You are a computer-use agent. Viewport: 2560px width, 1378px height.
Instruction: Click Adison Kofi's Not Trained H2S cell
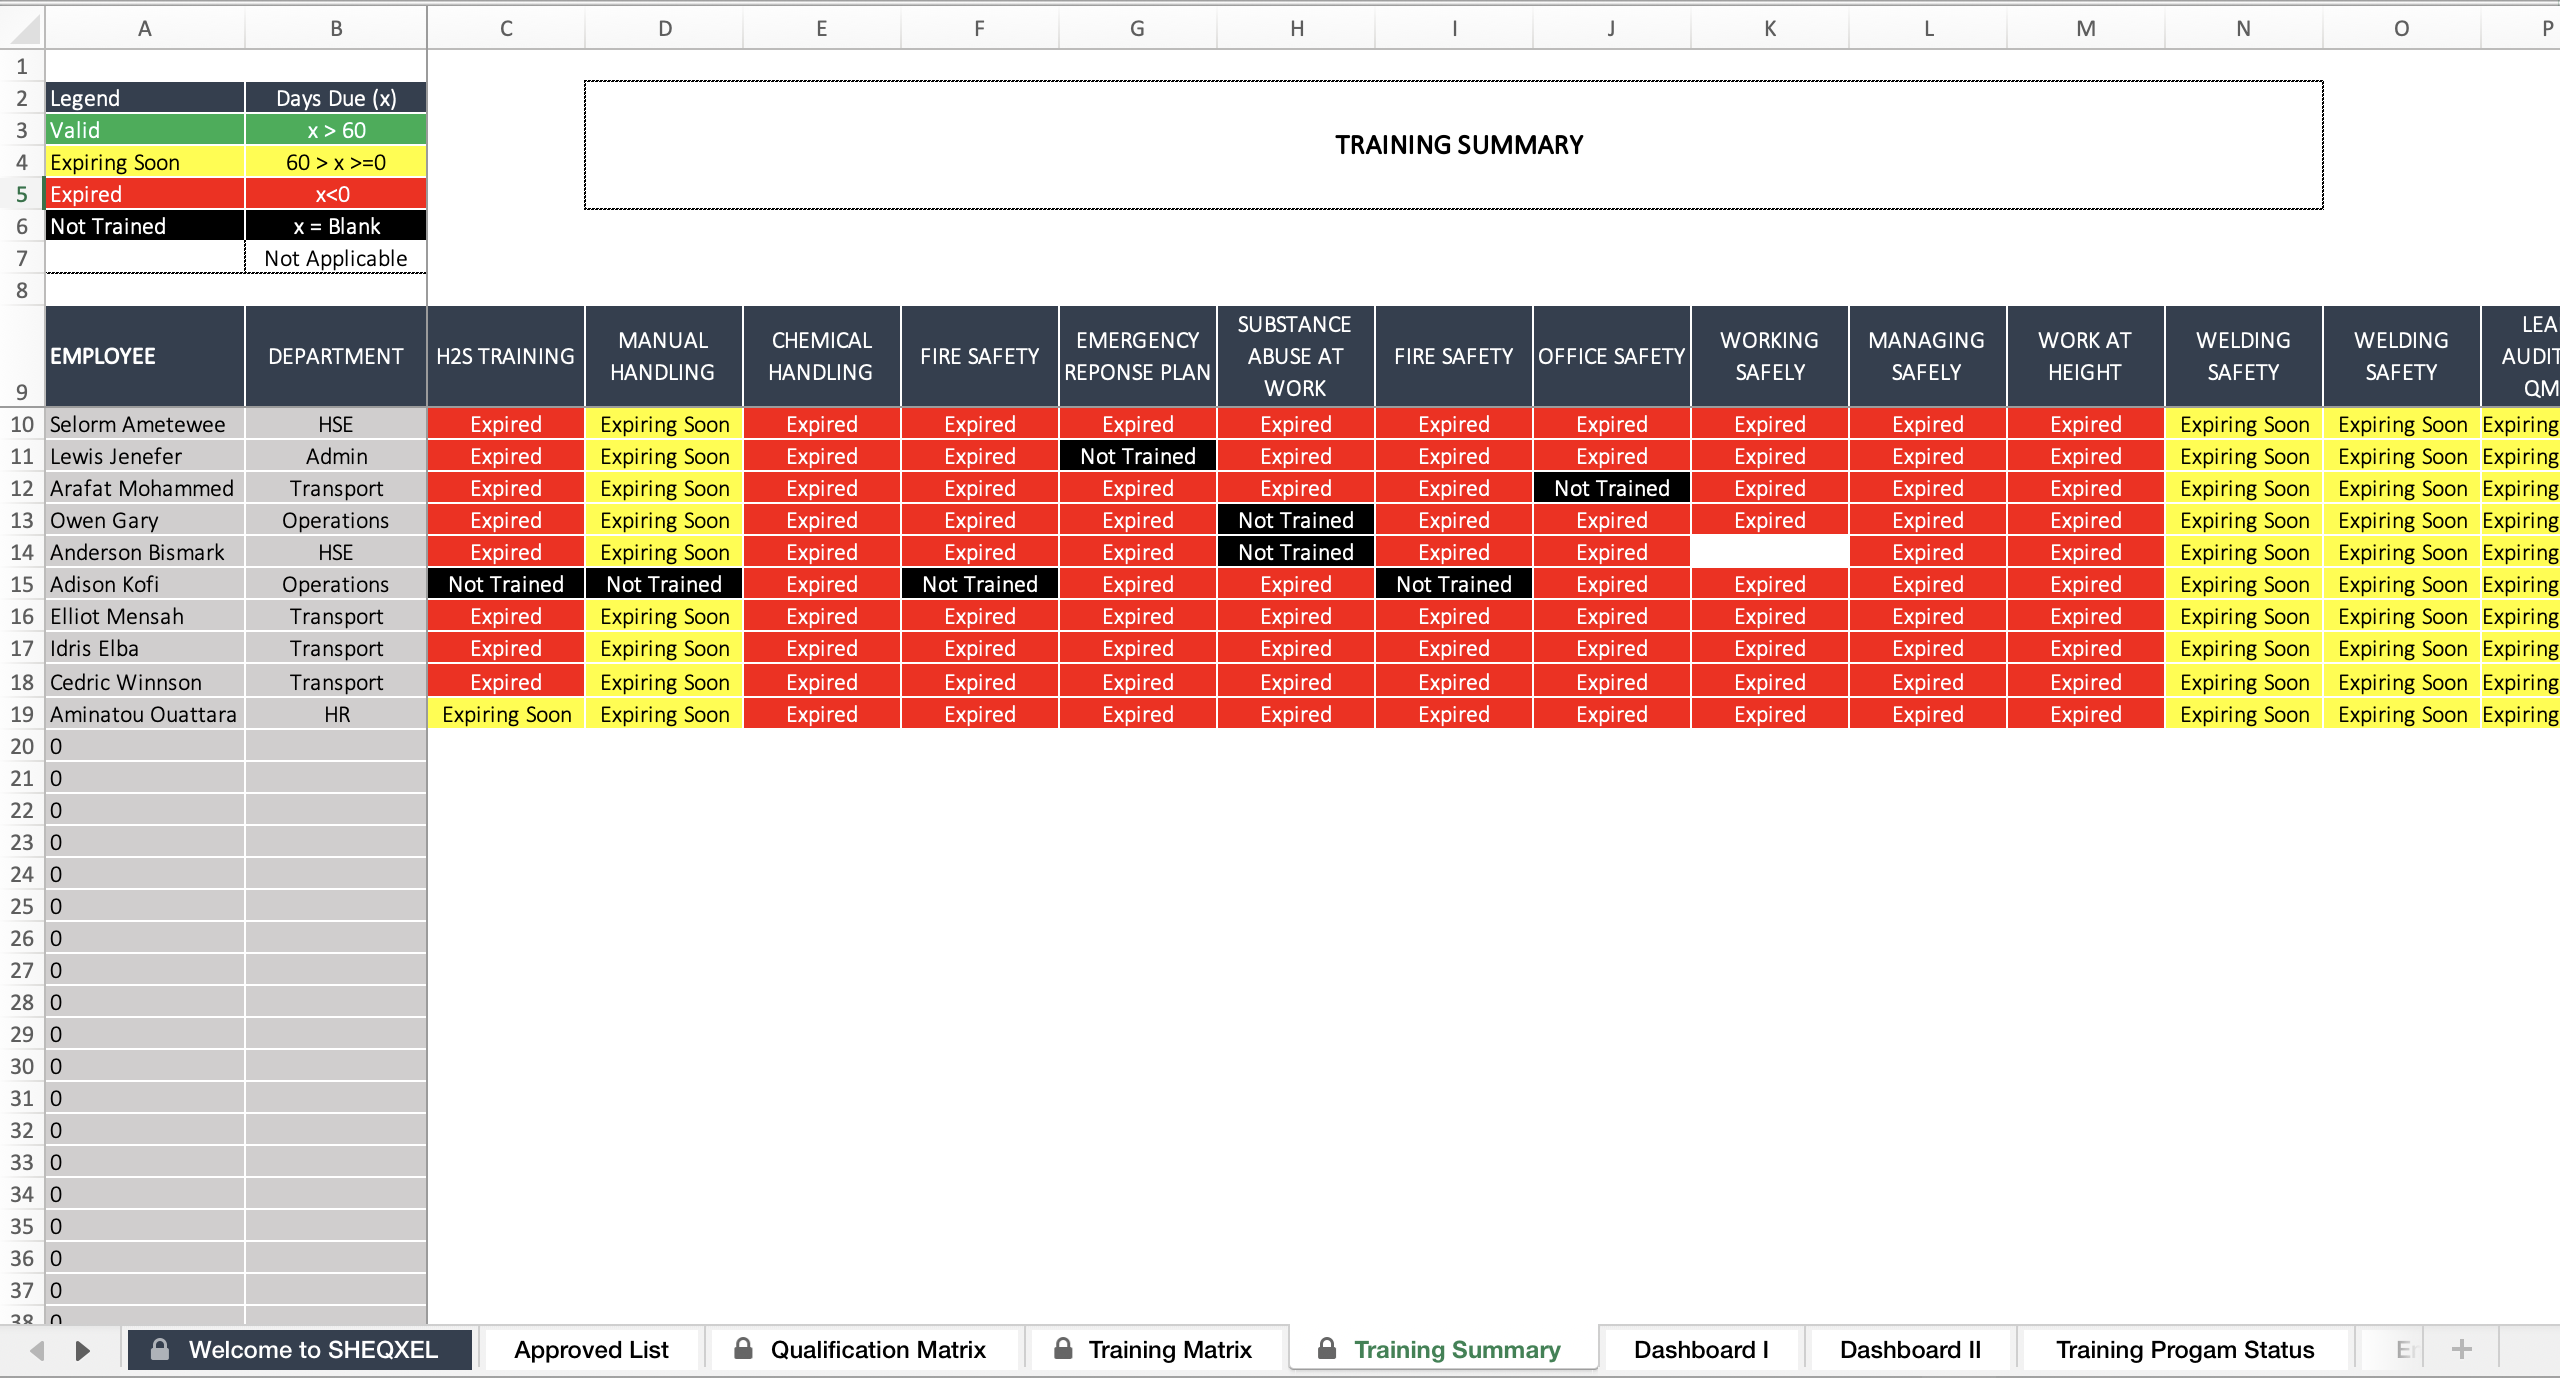(x=506, y=584)
